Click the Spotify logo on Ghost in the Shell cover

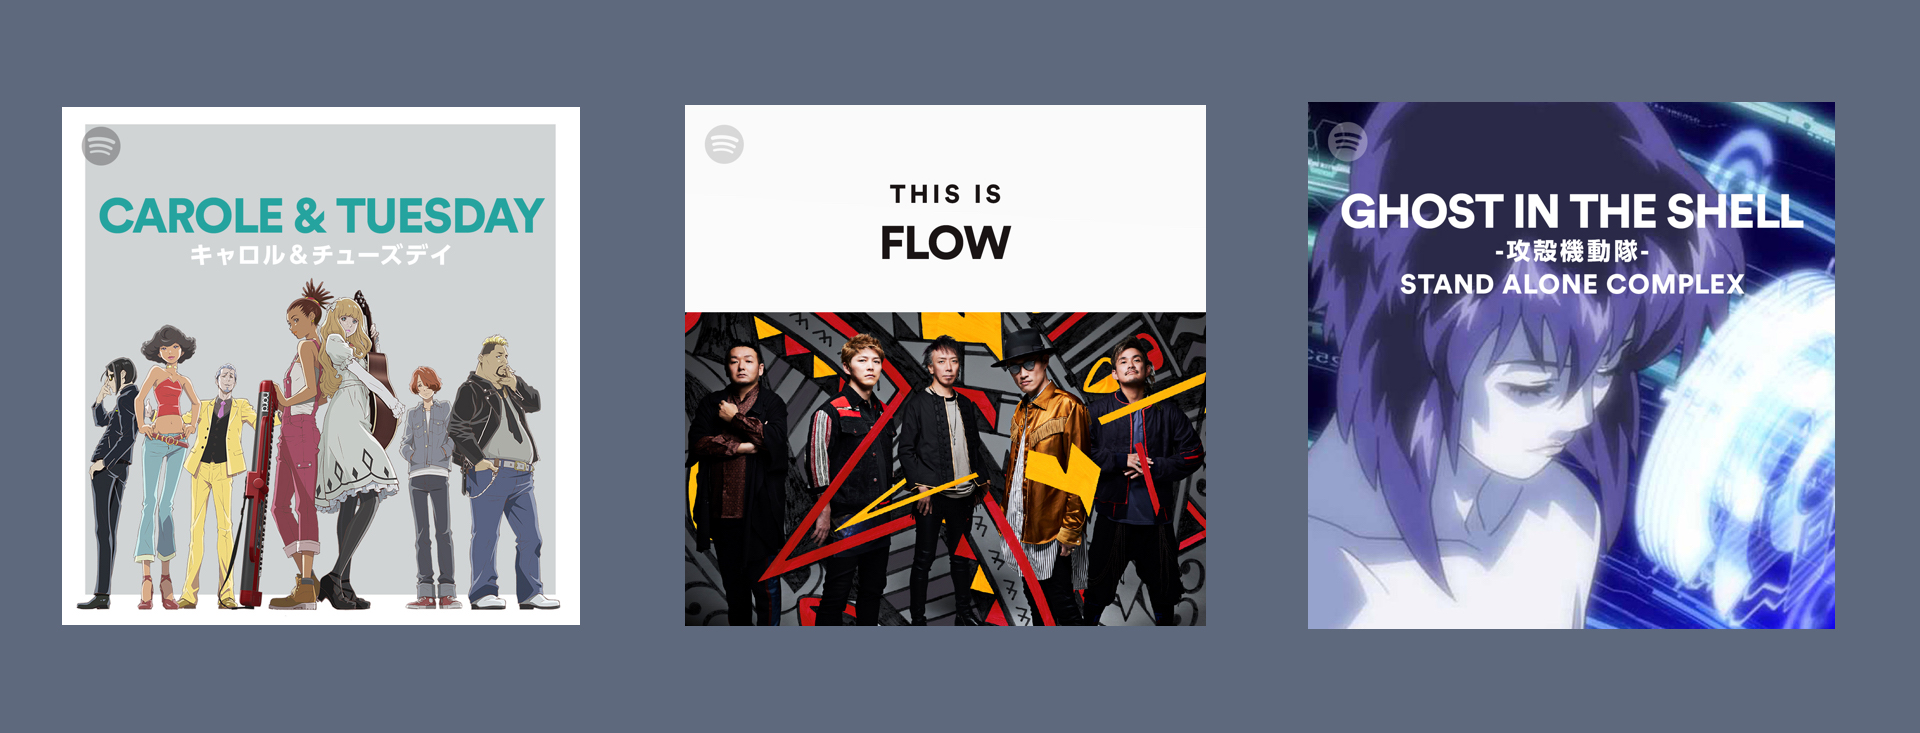1347,141
